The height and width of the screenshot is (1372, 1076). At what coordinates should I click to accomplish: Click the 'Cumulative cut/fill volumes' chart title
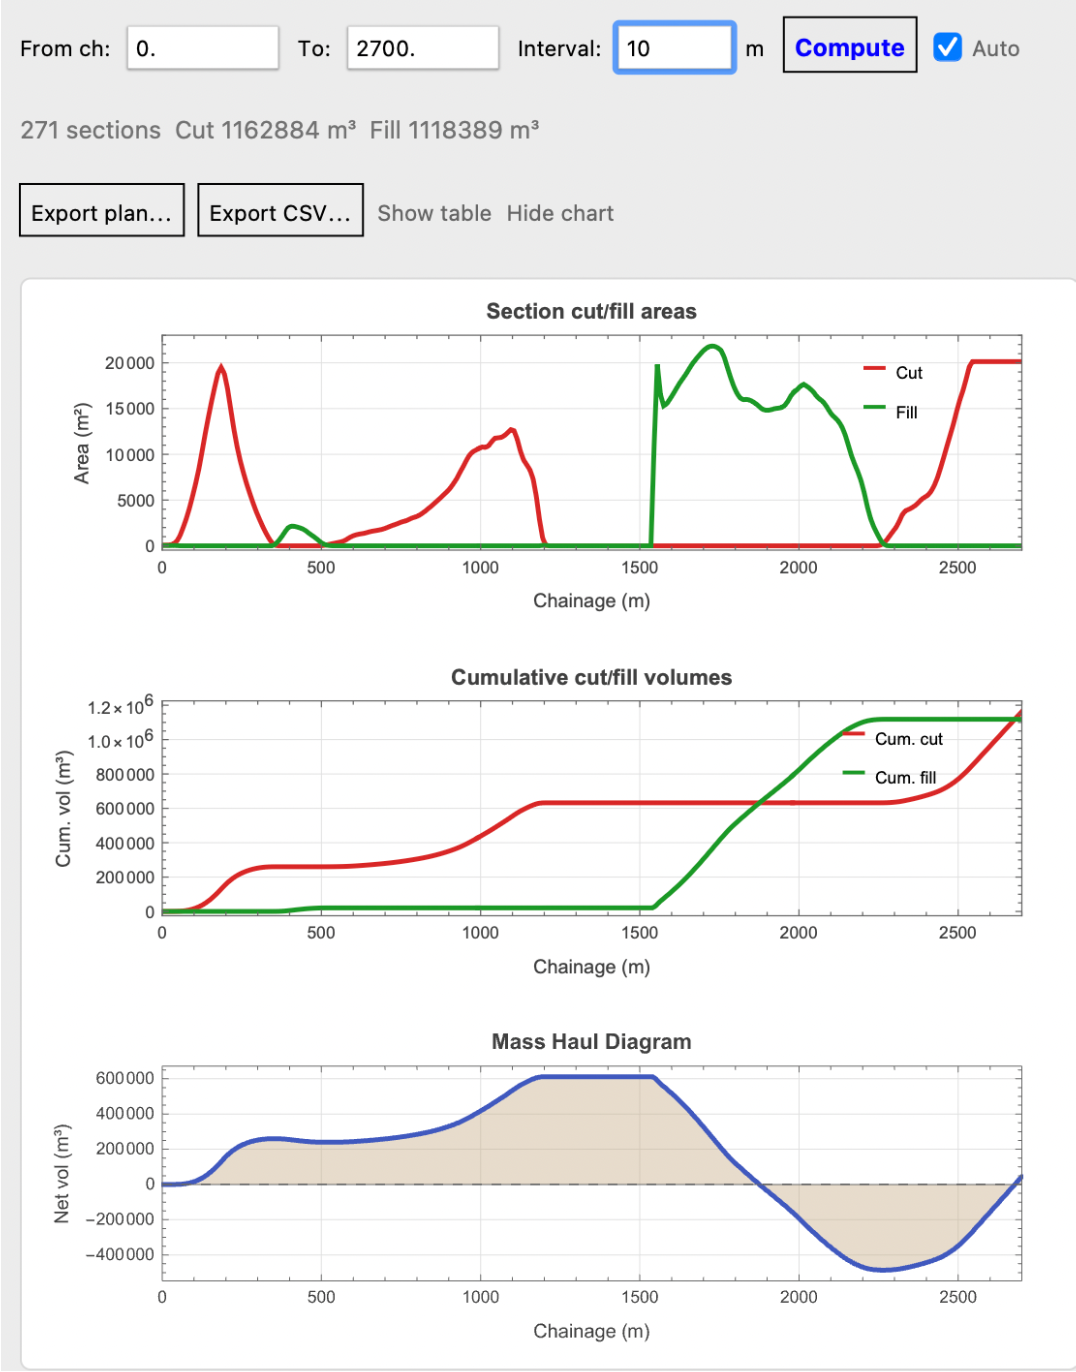point(591,677)
